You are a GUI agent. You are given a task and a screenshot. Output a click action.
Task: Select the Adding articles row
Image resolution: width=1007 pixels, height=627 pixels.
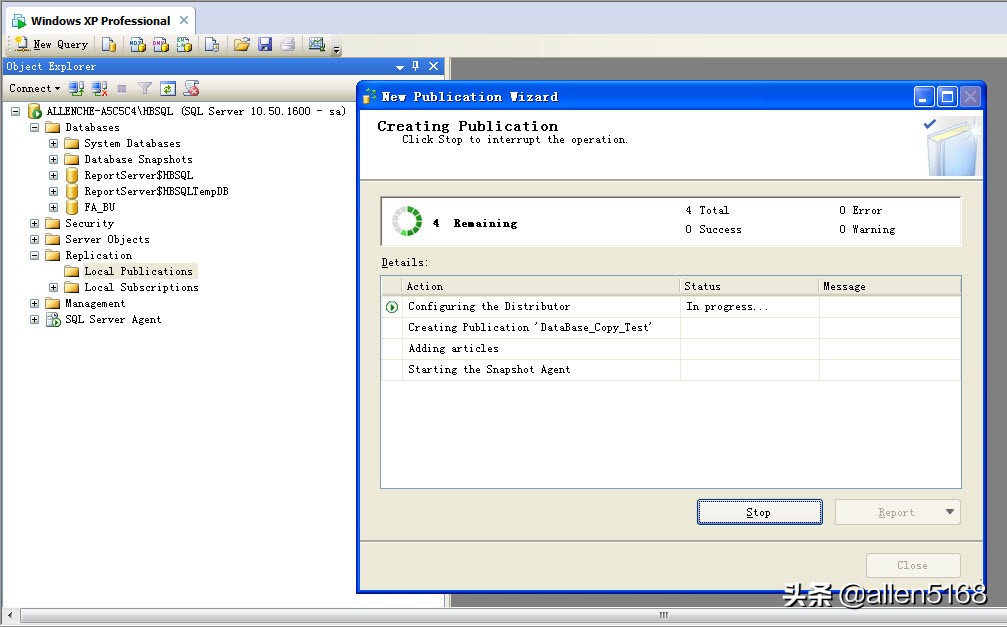tap(671, 348)
